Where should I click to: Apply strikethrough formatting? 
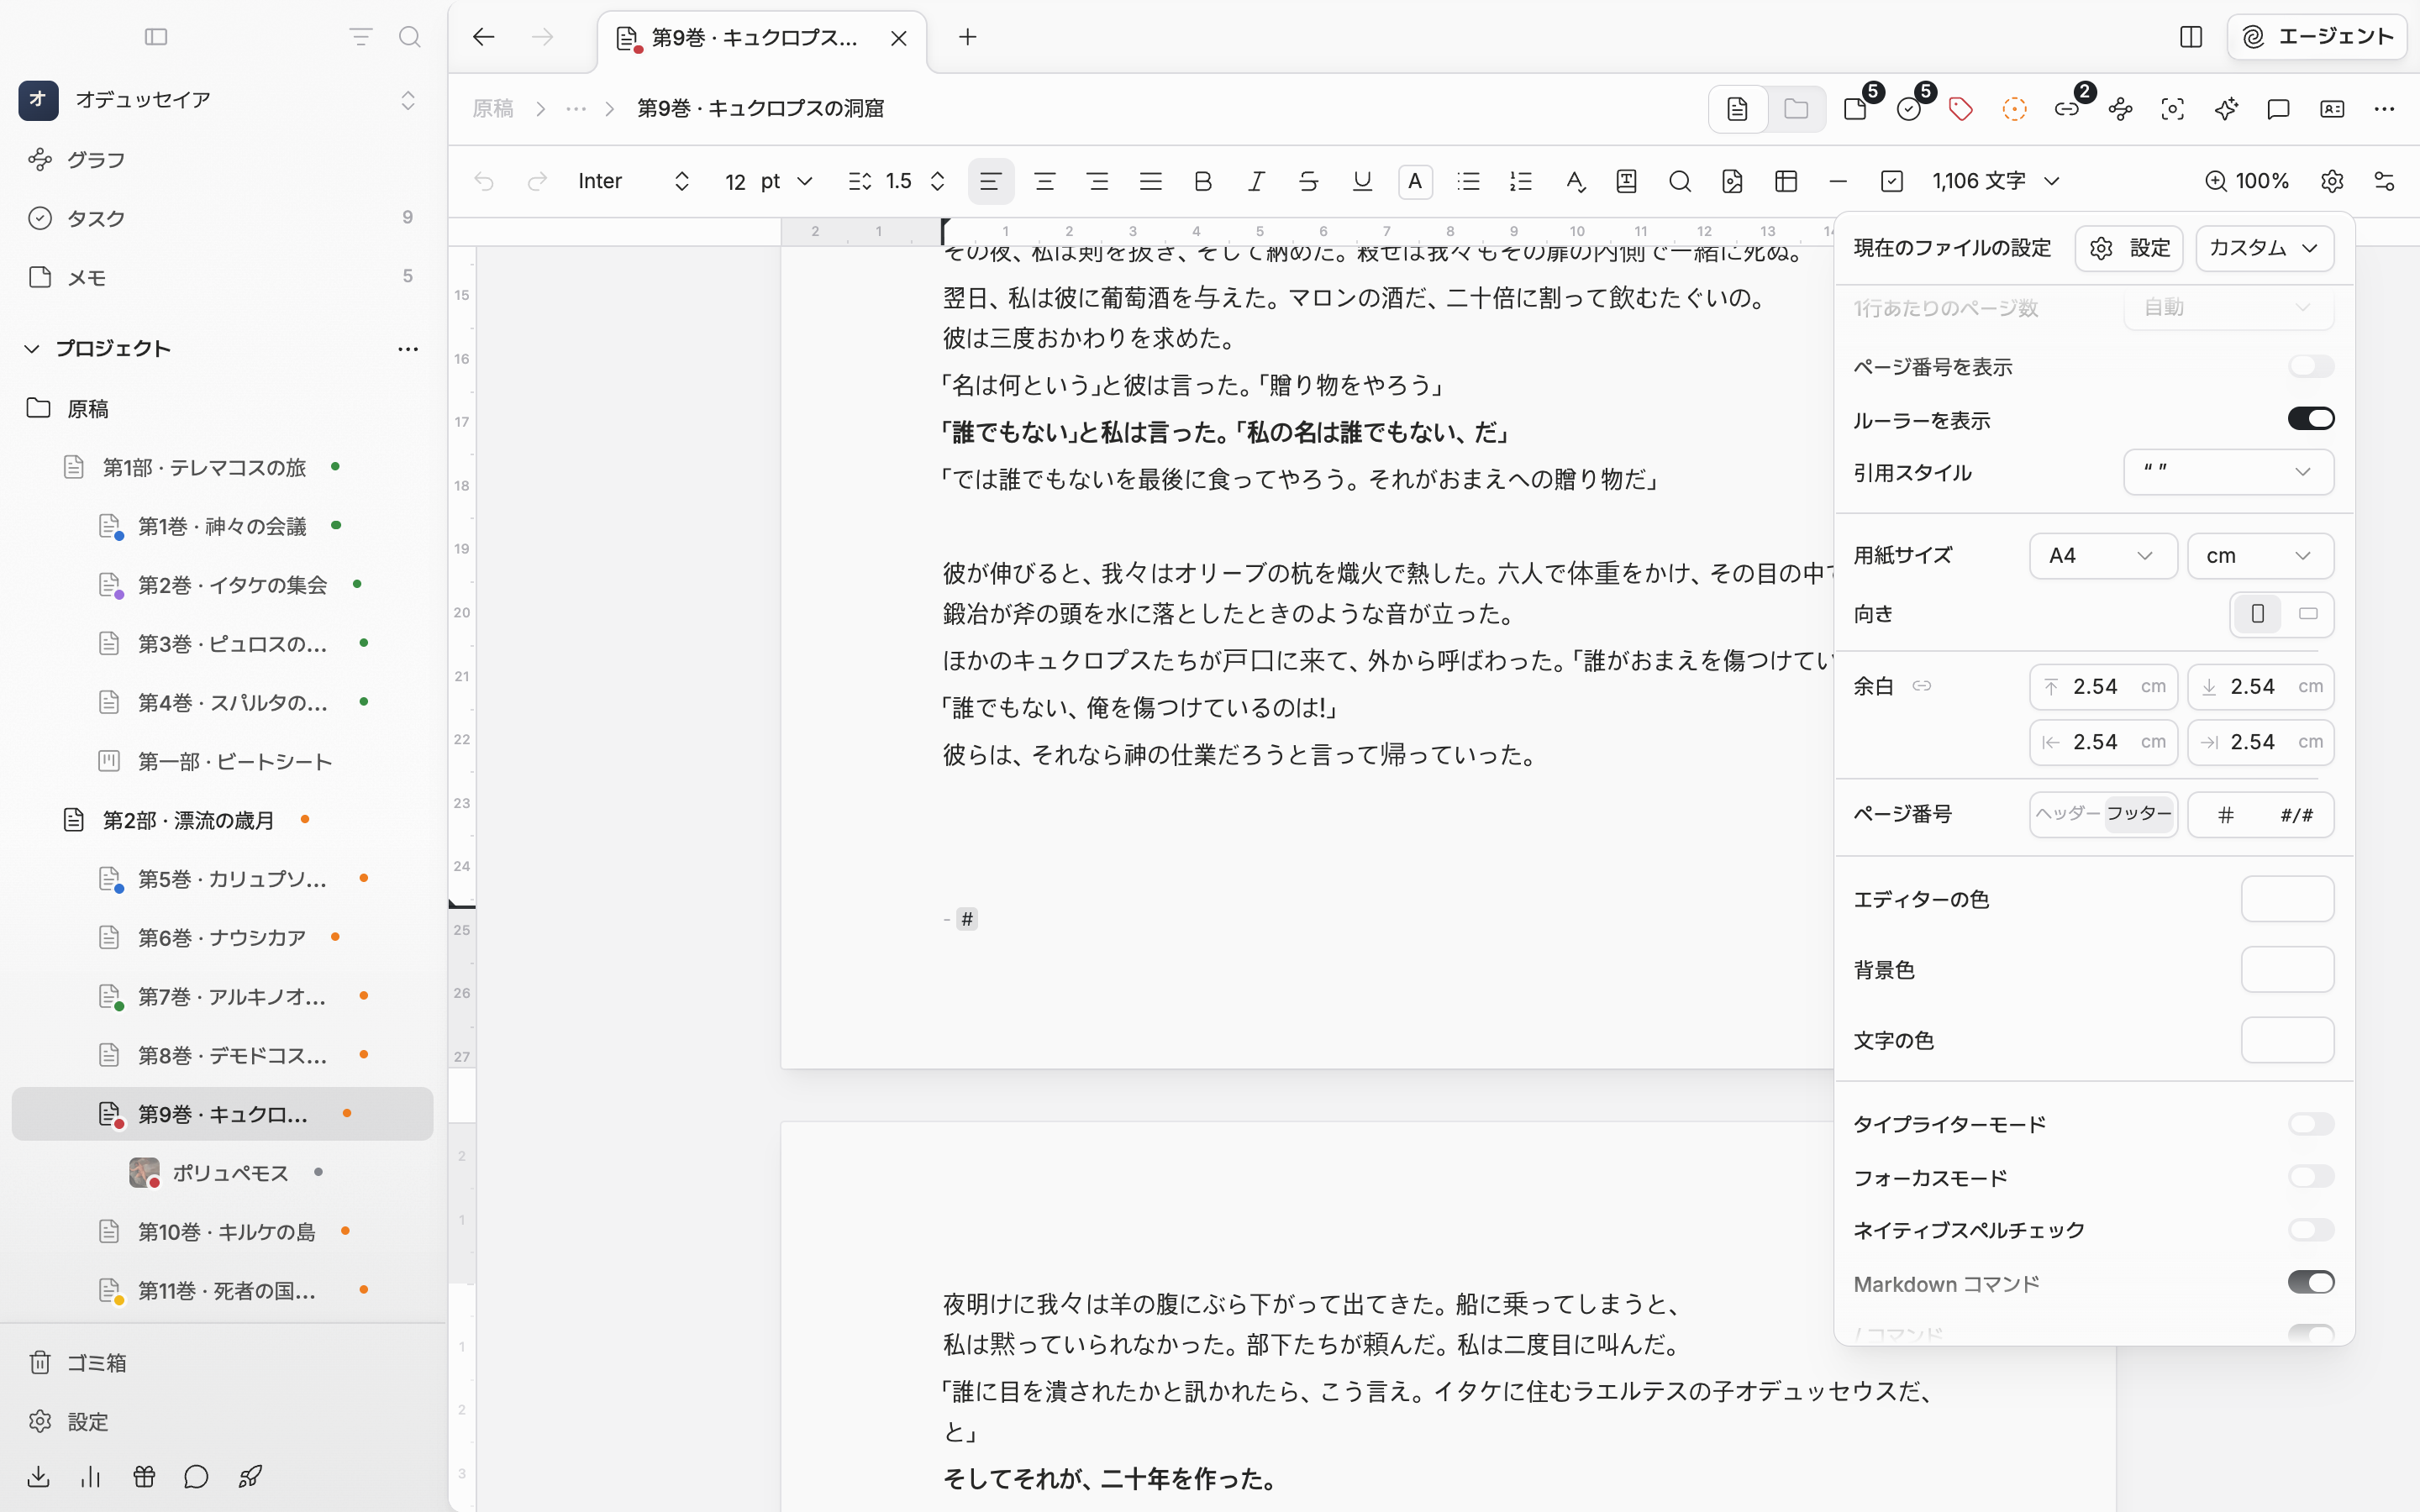[x=1309, y=181]
